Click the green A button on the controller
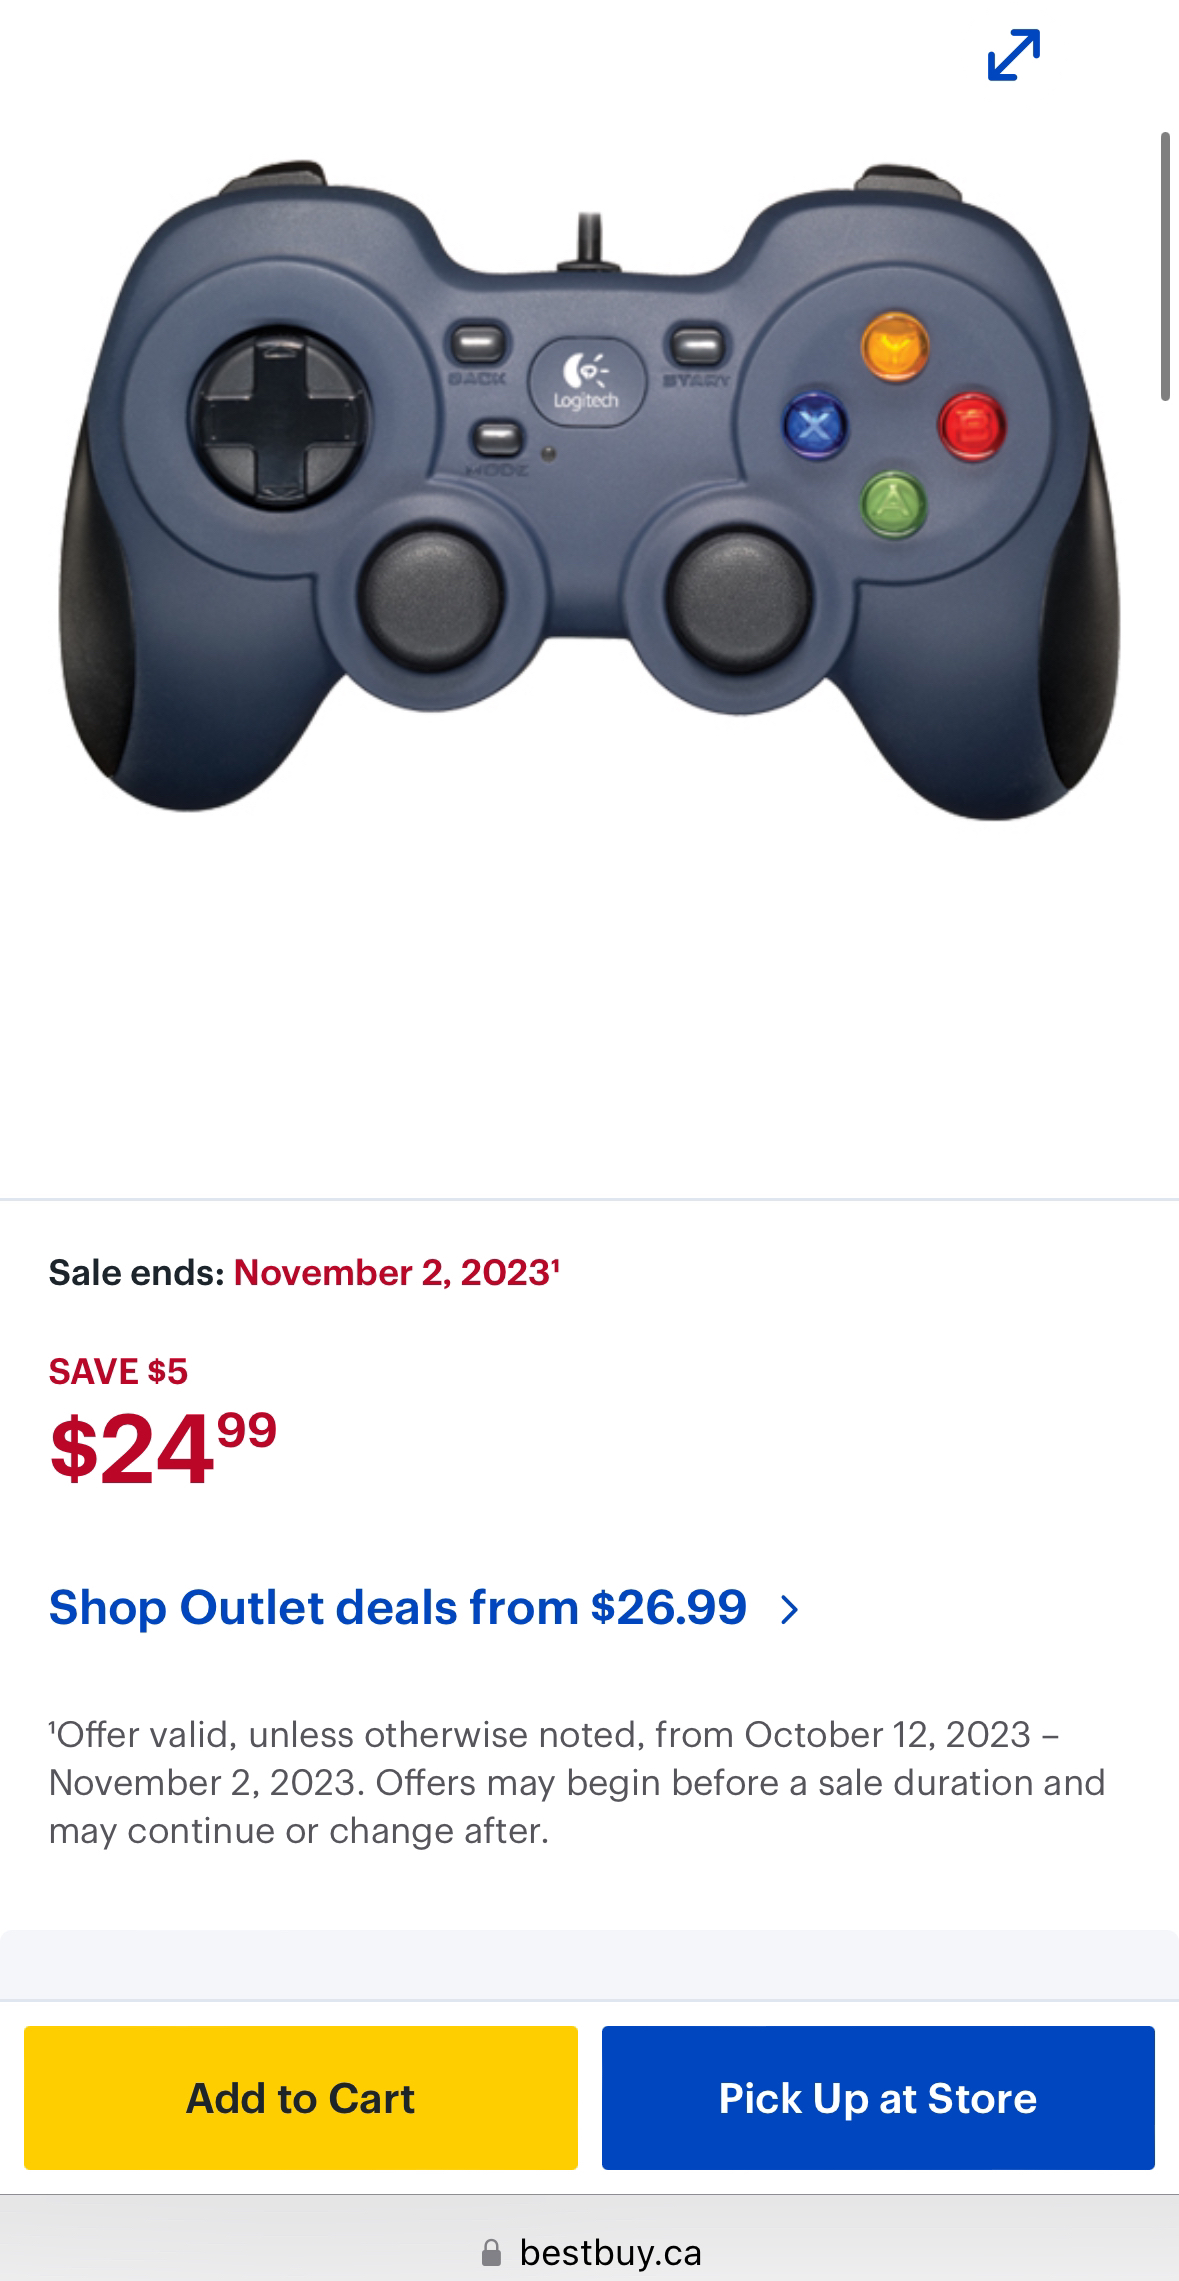The width and height of the screenshot is (1179, 2281). tap(893, 505)
